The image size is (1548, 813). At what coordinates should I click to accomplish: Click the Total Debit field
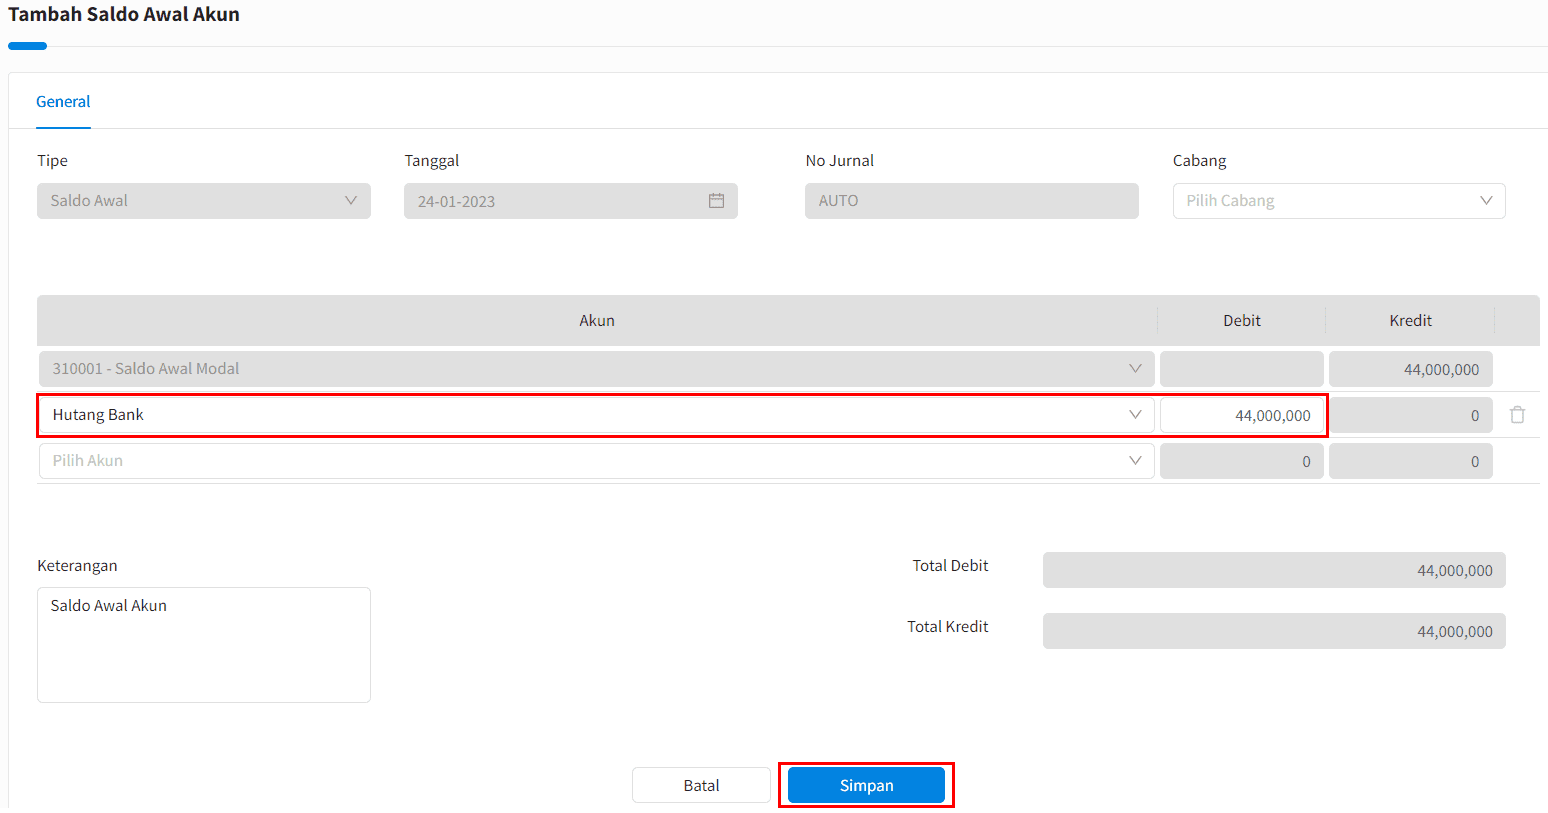(x=1274, y=570)
